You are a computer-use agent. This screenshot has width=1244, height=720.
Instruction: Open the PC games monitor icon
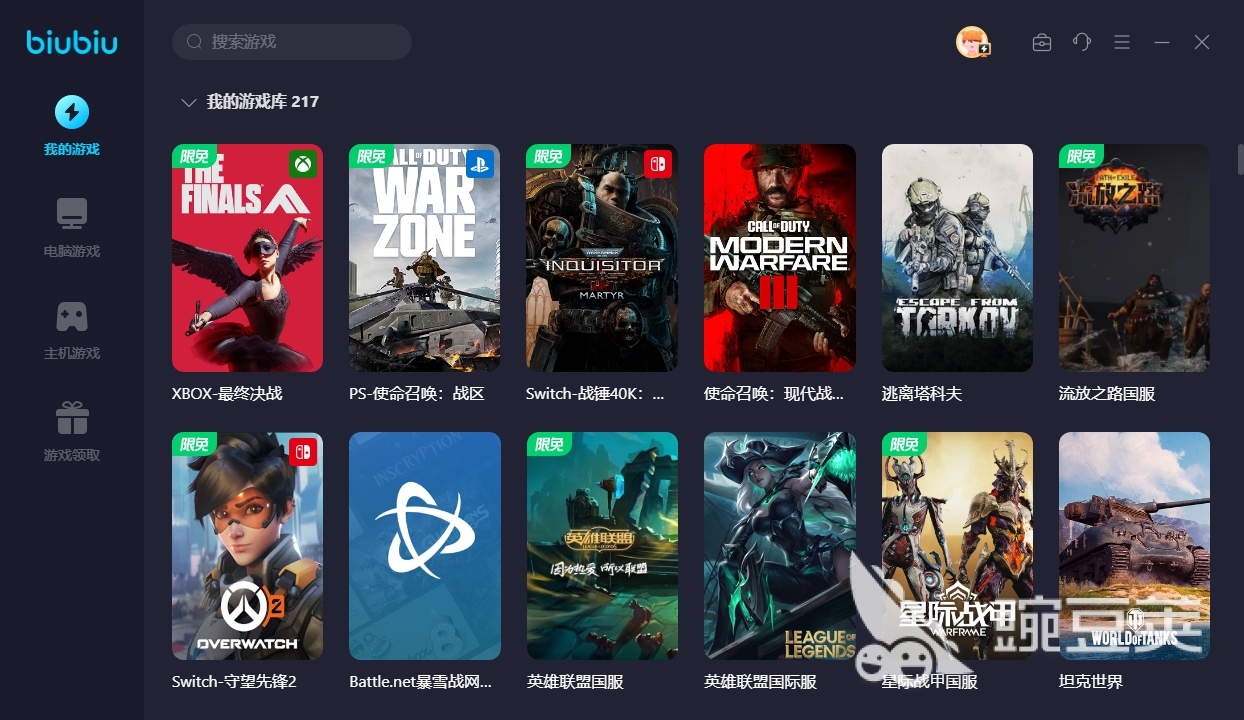tap(72, 214)
